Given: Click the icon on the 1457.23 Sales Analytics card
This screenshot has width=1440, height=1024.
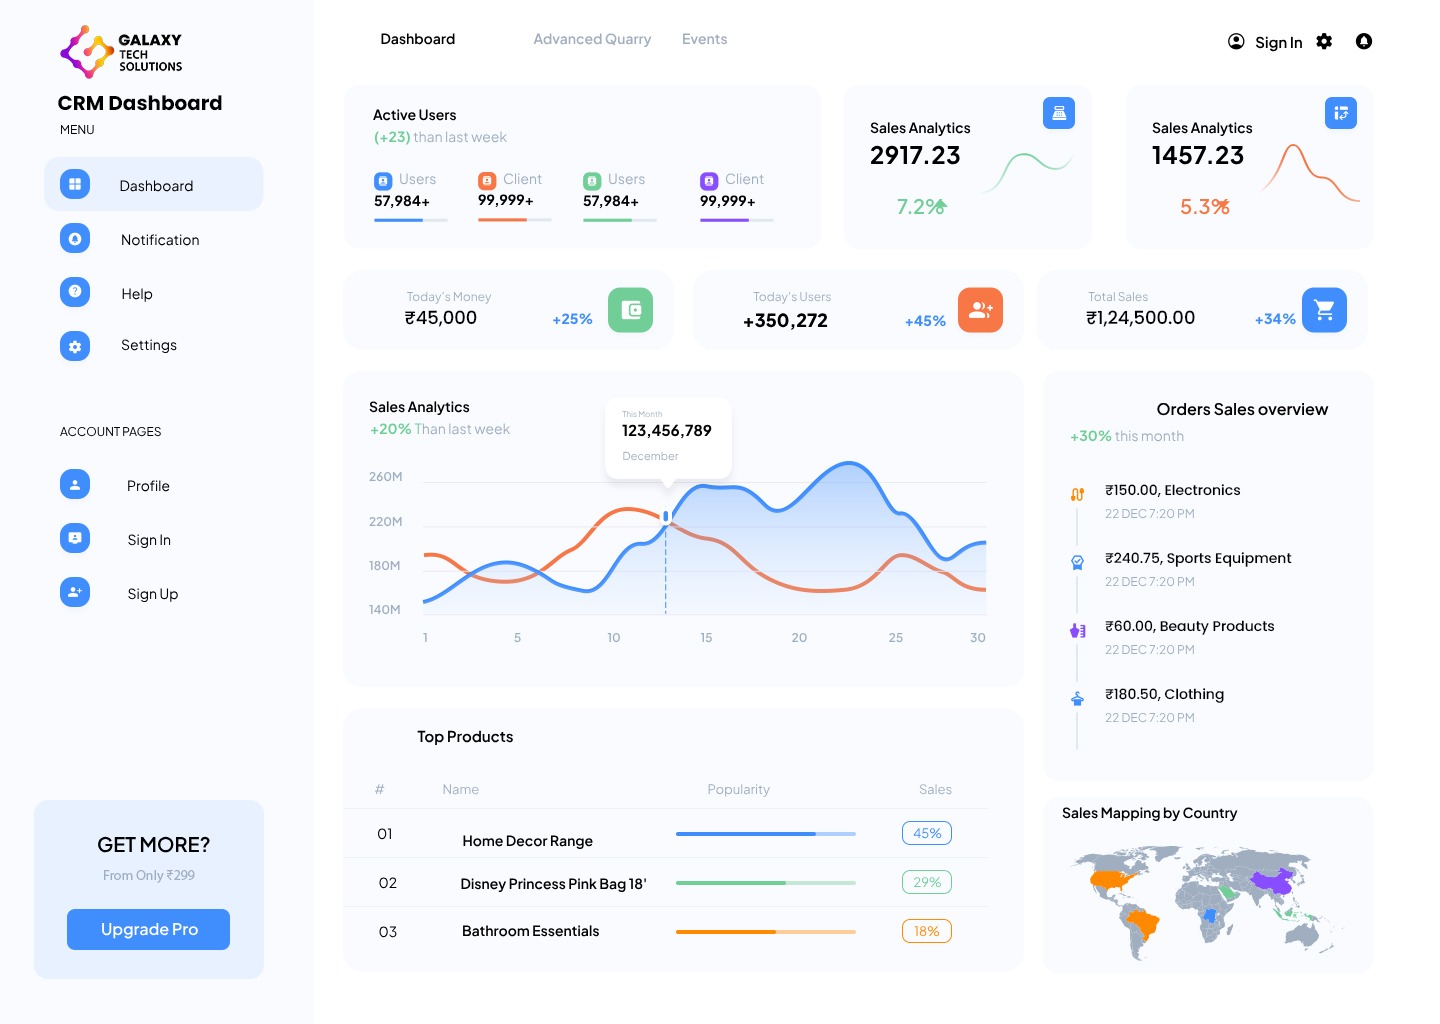Looking at the screenshot, I should (x=1340, y=113).
